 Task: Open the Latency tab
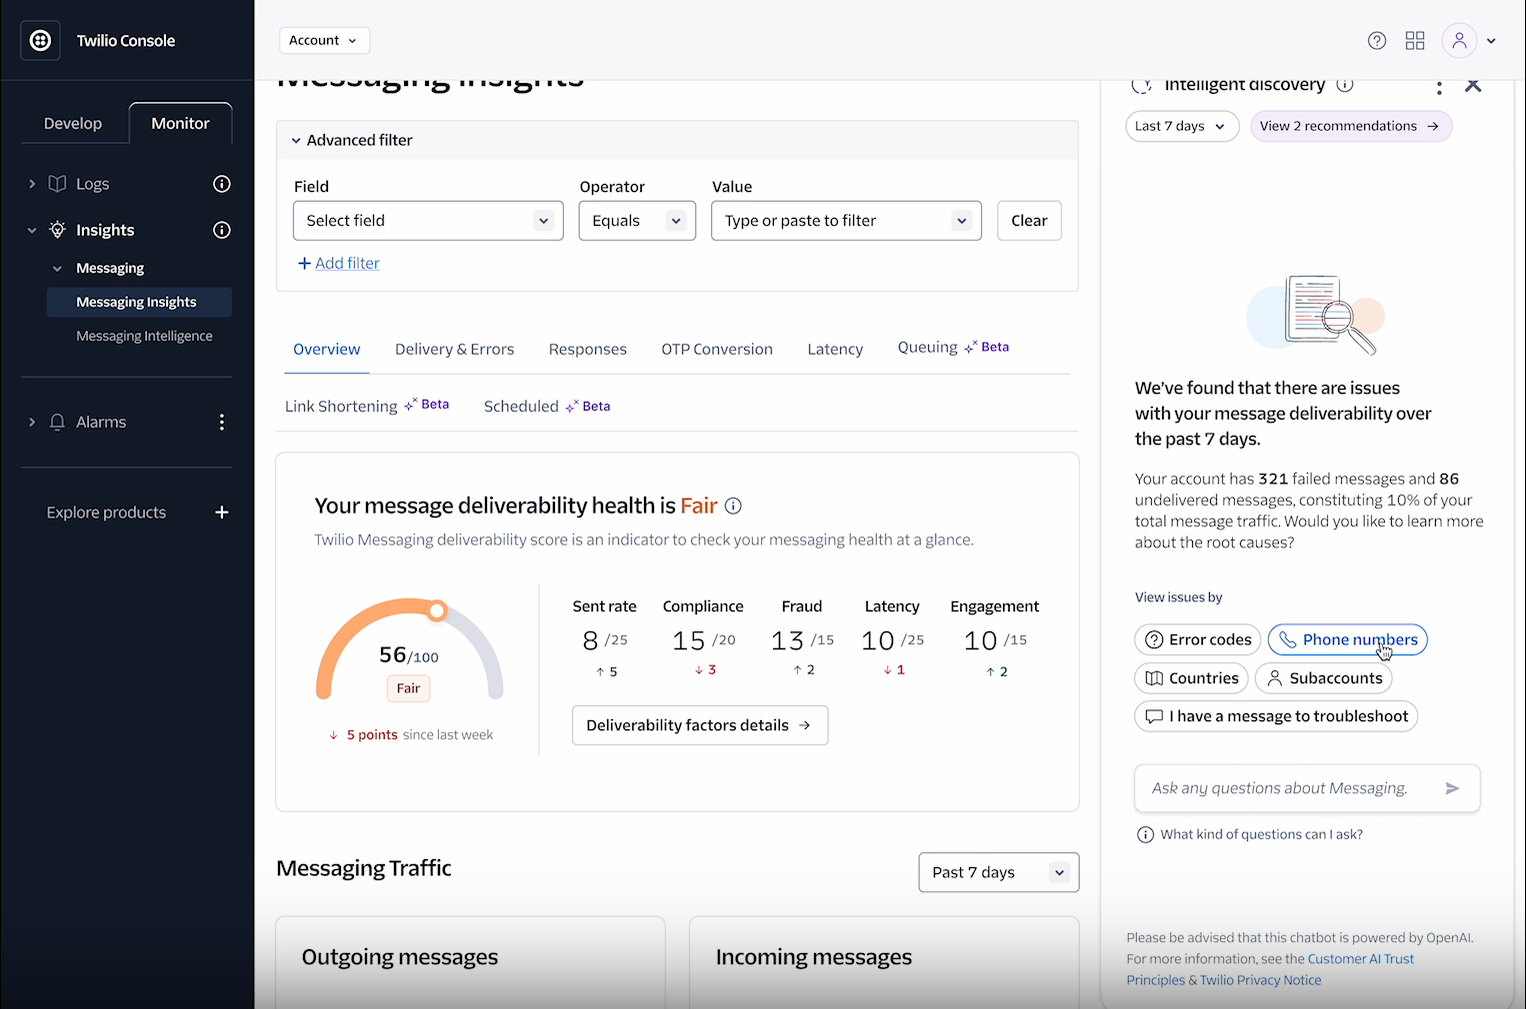835,349
